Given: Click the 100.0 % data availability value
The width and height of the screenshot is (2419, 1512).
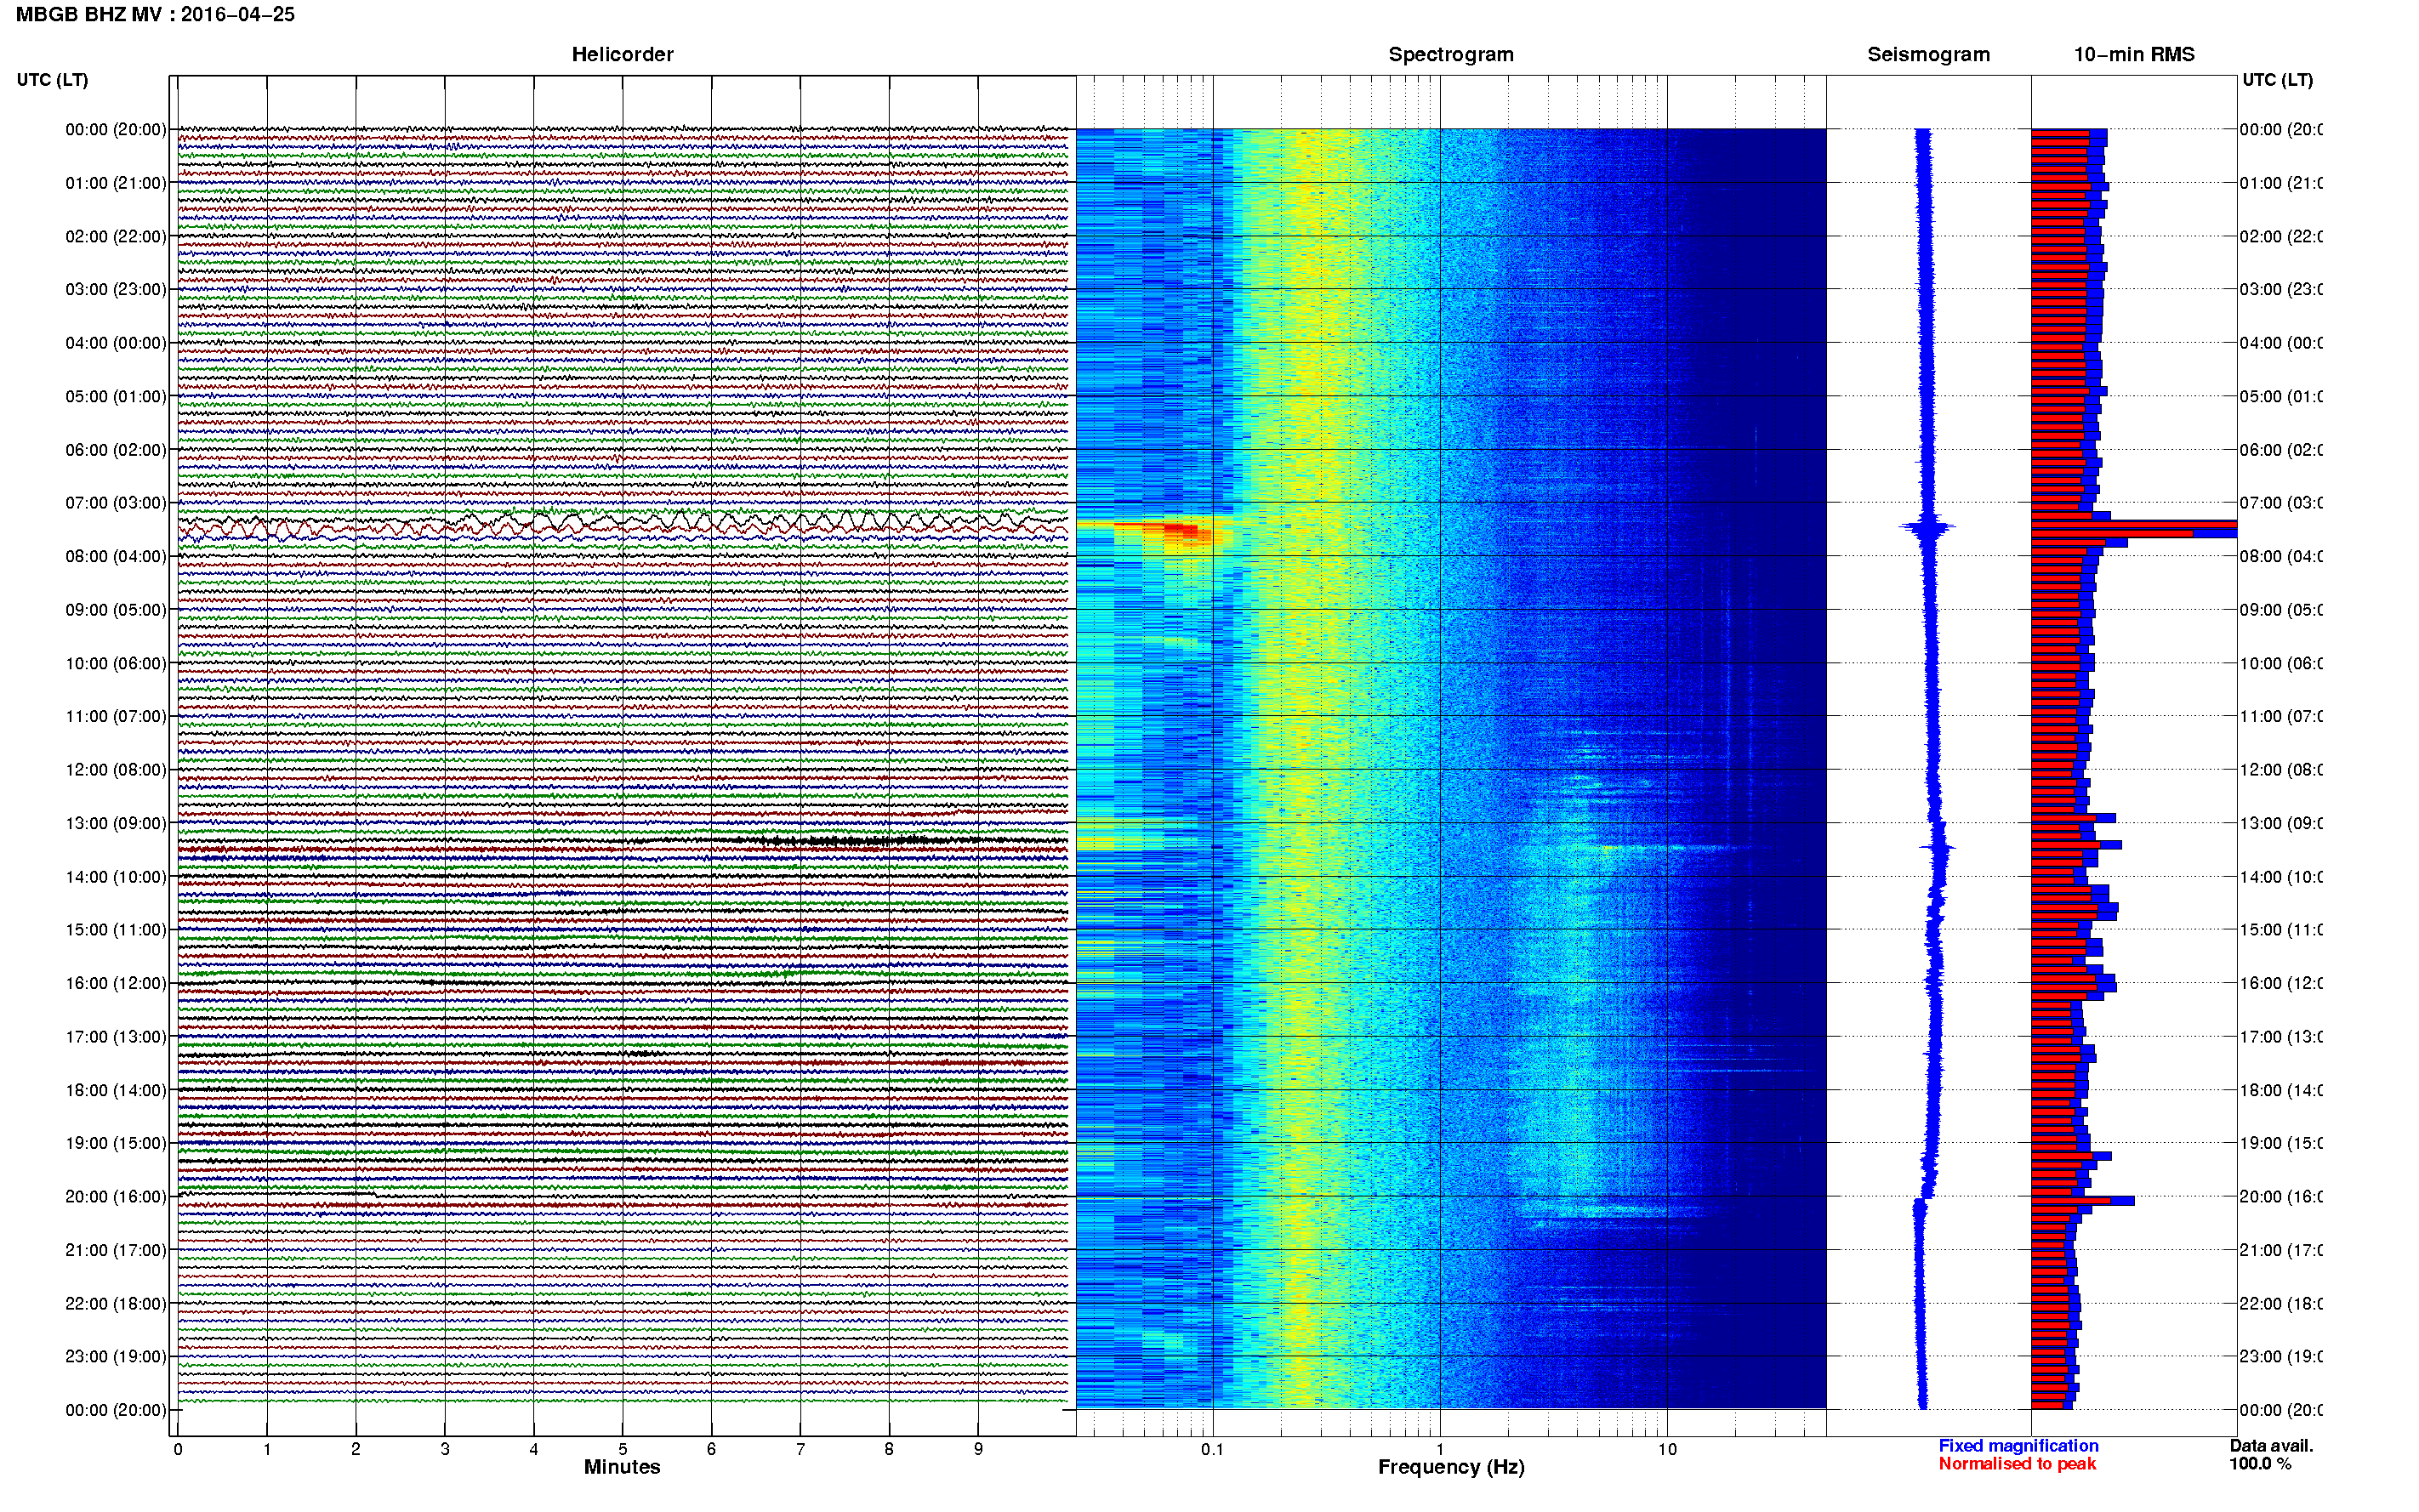Looking at the screenshot, I should click(2260, 1463).
